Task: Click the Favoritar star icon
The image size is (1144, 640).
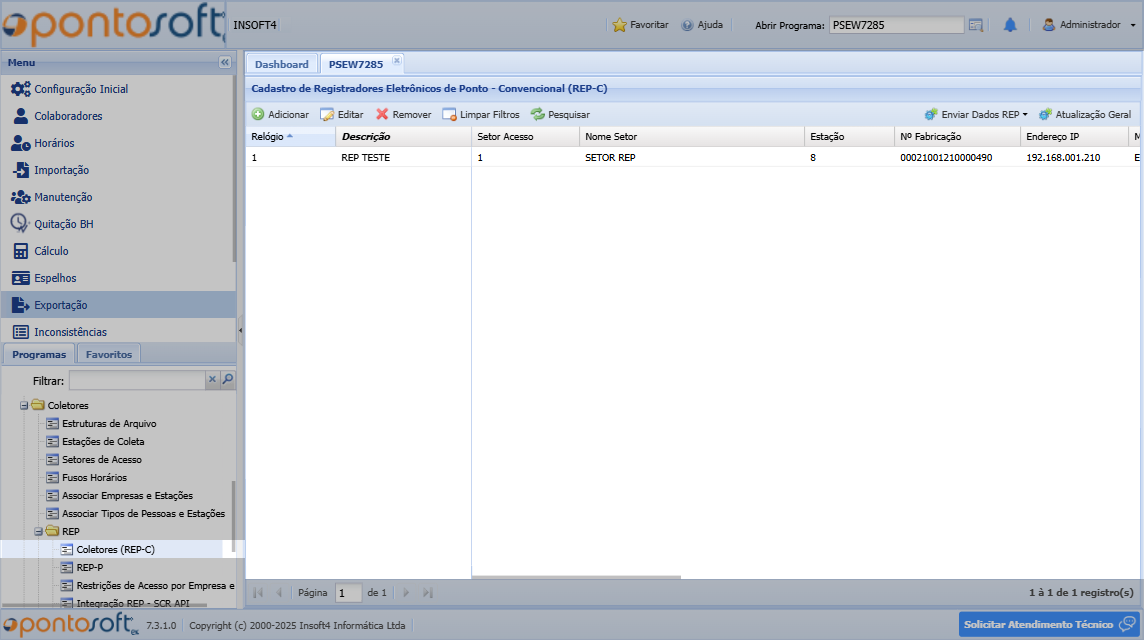Action: [619, 25]
